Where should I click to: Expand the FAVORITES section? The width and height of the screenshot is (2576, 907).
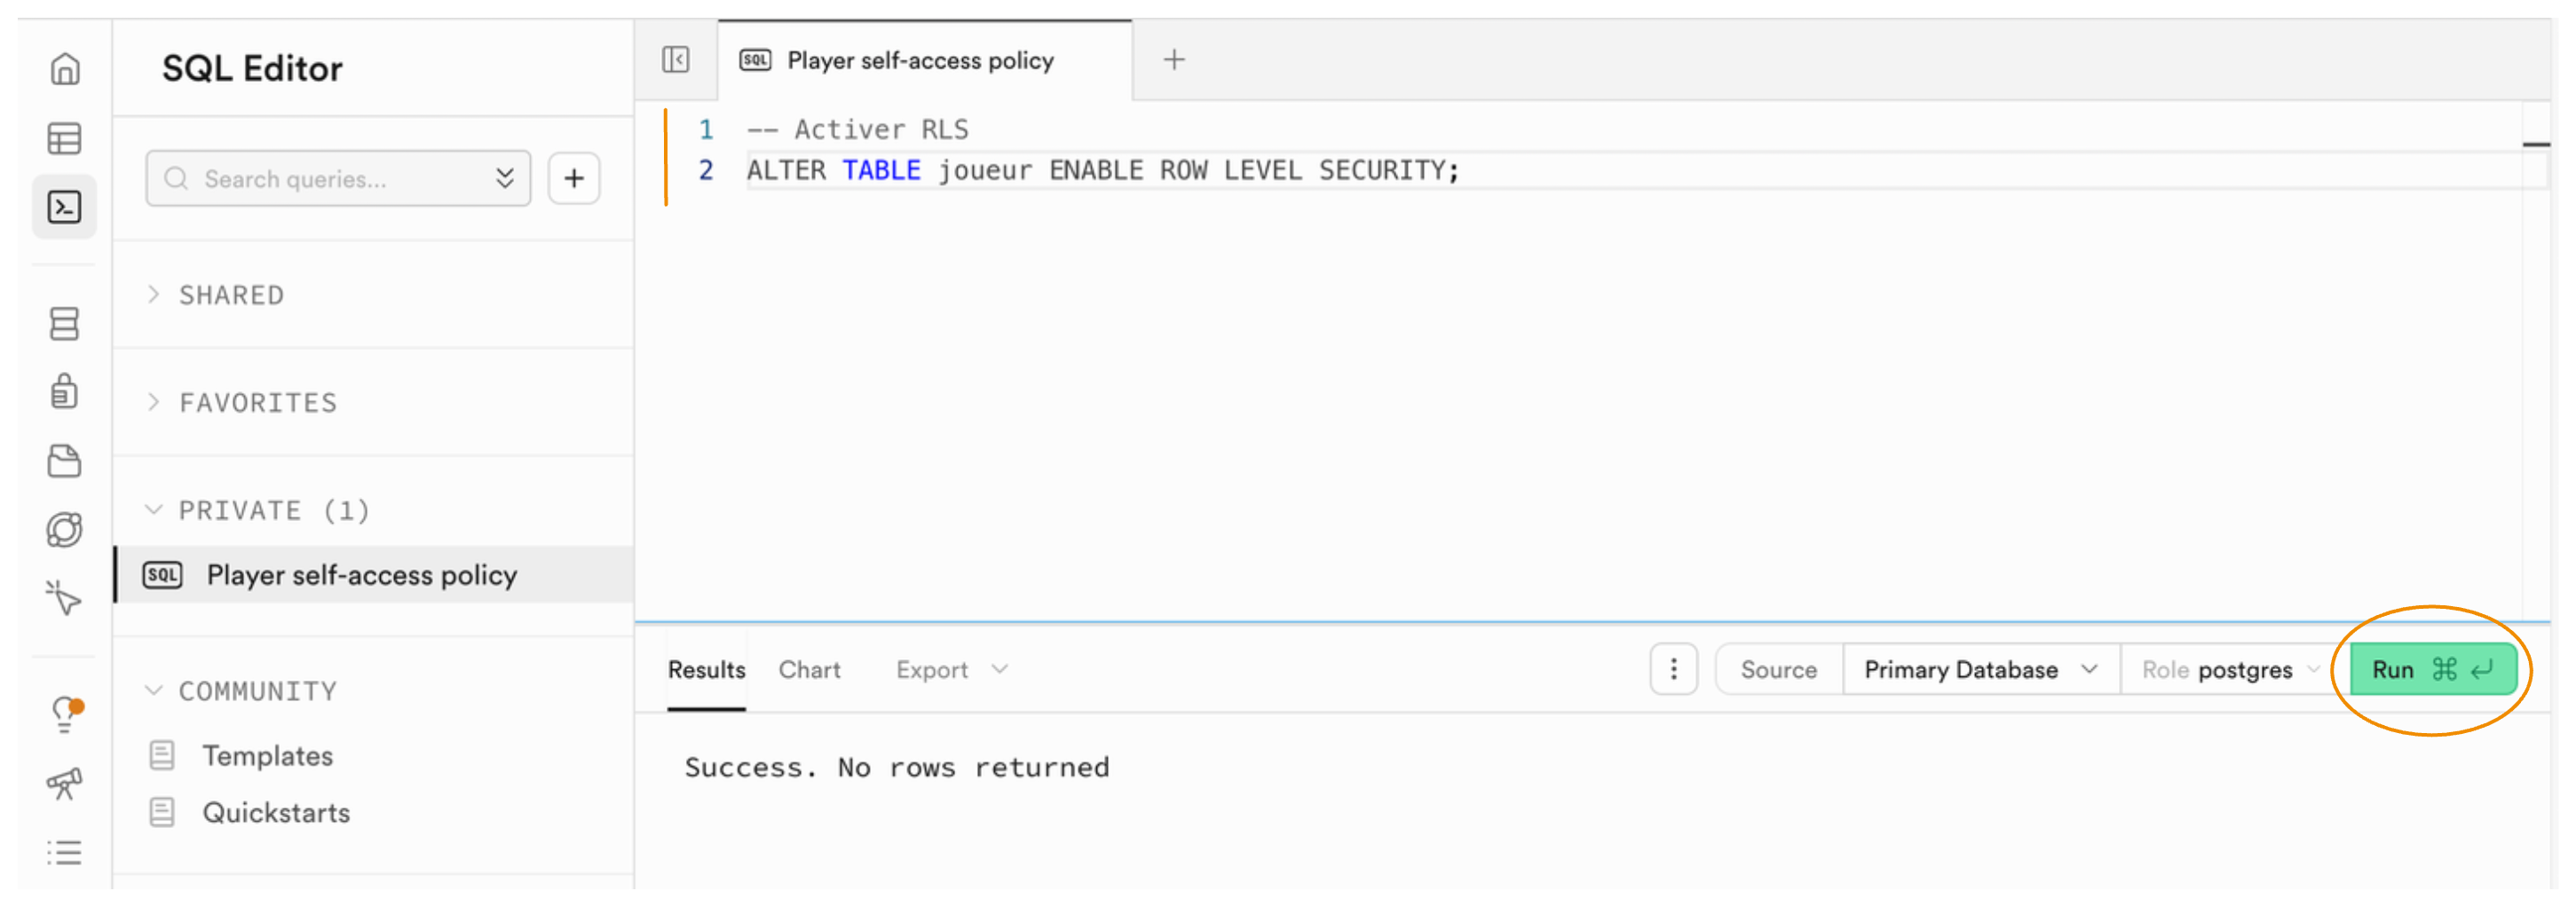point(257,403)
